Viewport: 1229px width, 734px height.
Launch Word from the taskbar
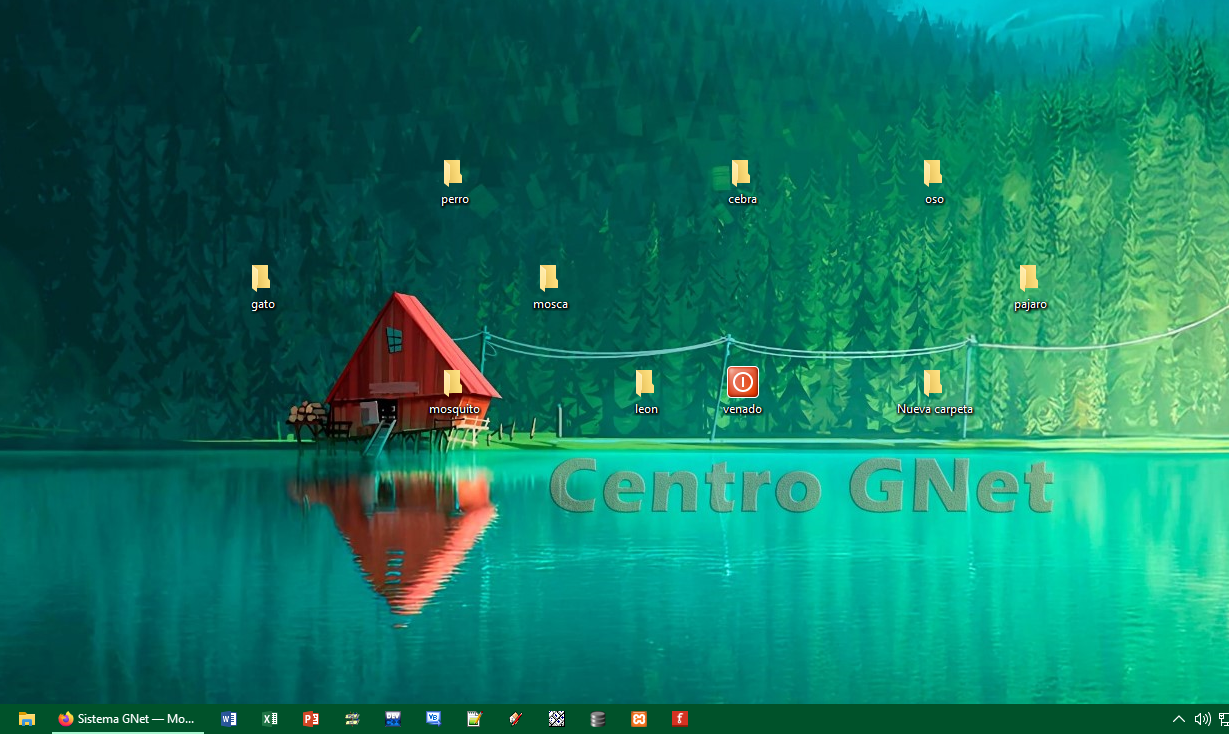[229, 719]
